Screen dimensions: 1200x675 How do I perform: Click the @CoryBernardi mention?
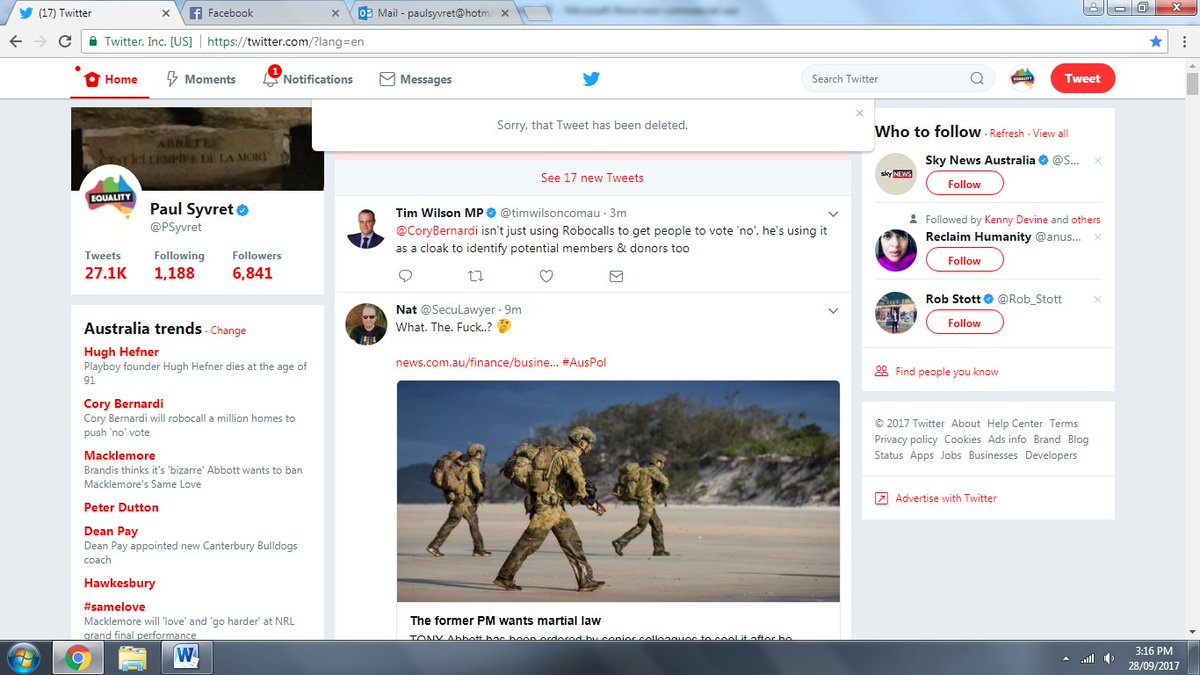(436, 231)
